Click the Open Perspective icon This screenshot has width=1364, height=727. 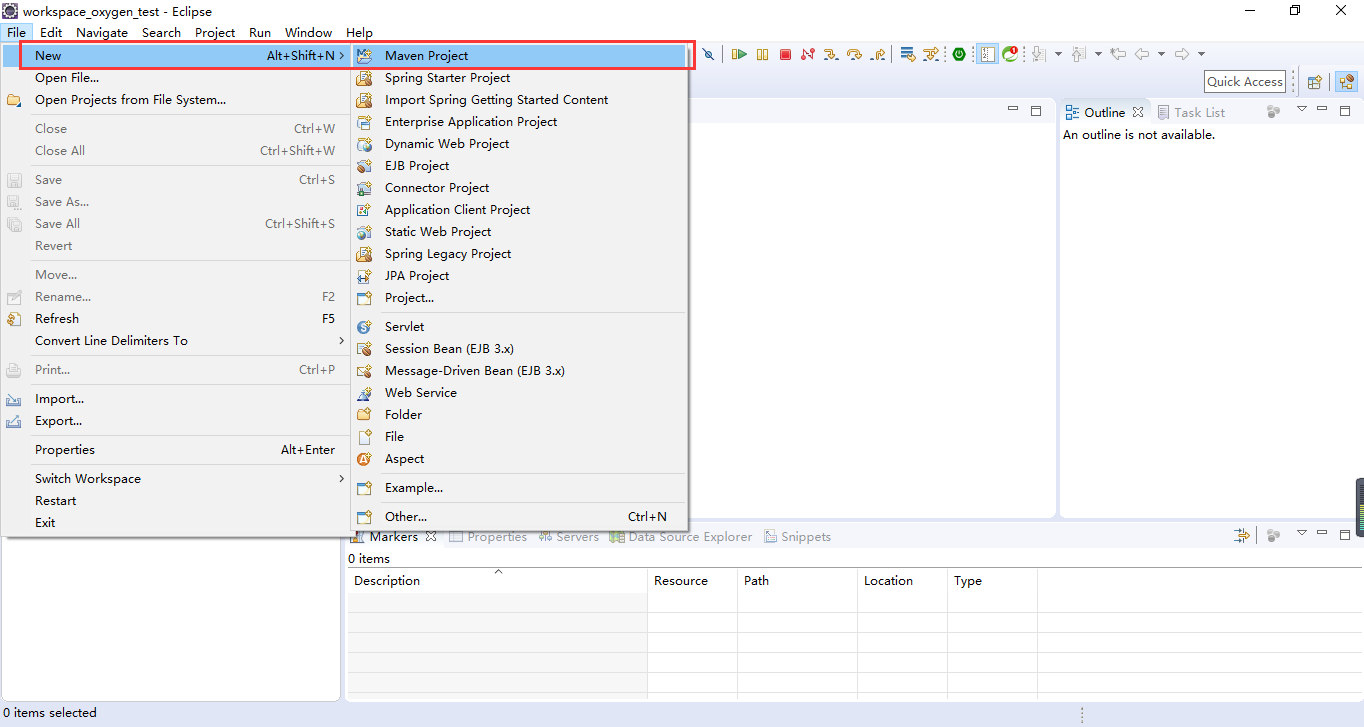coord(1315,82)
